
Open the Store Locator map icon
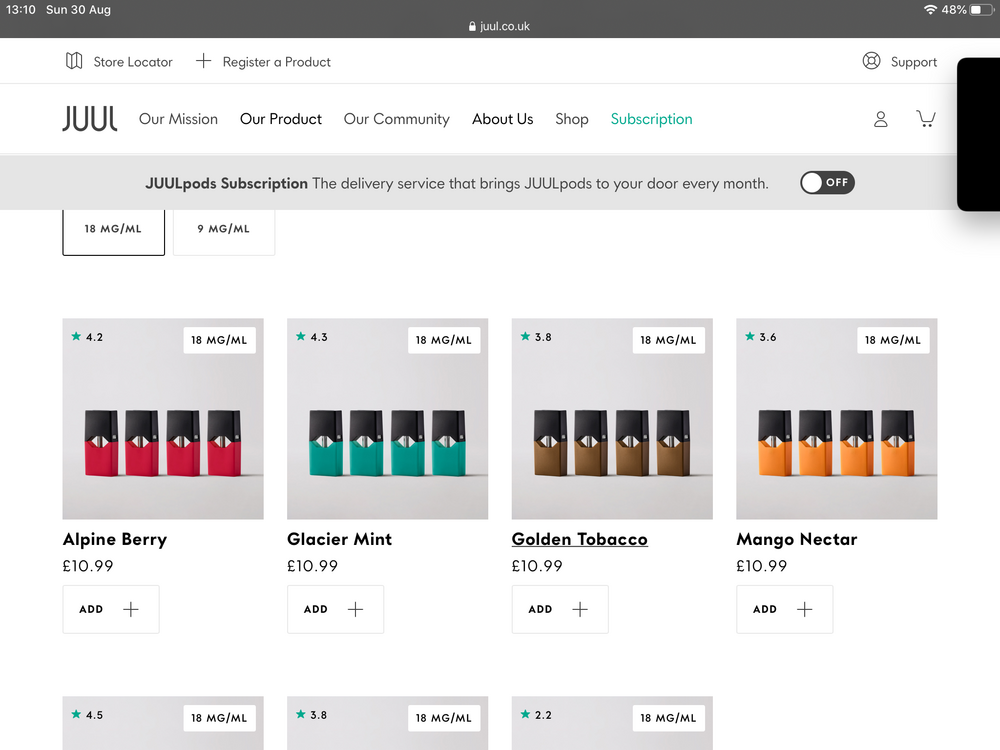pyautogui.click(x=74, y=61)
